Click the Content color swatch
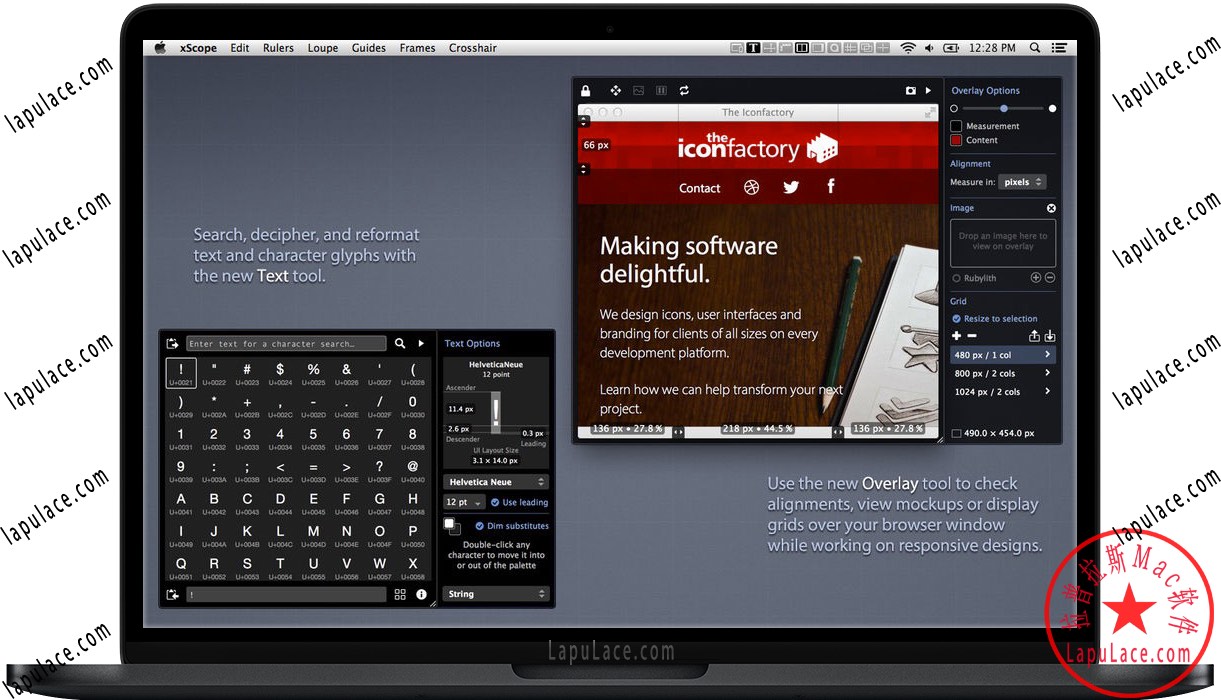This screenshot has width=1221, height=700. click(957, 140)
